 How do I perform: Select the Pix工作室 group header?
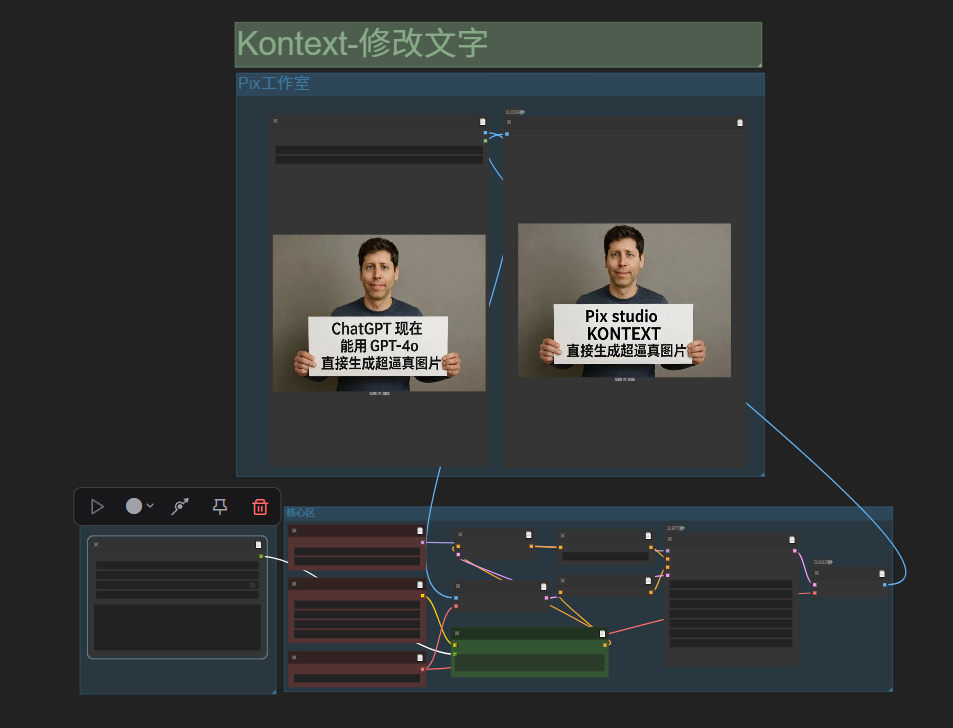500,84
